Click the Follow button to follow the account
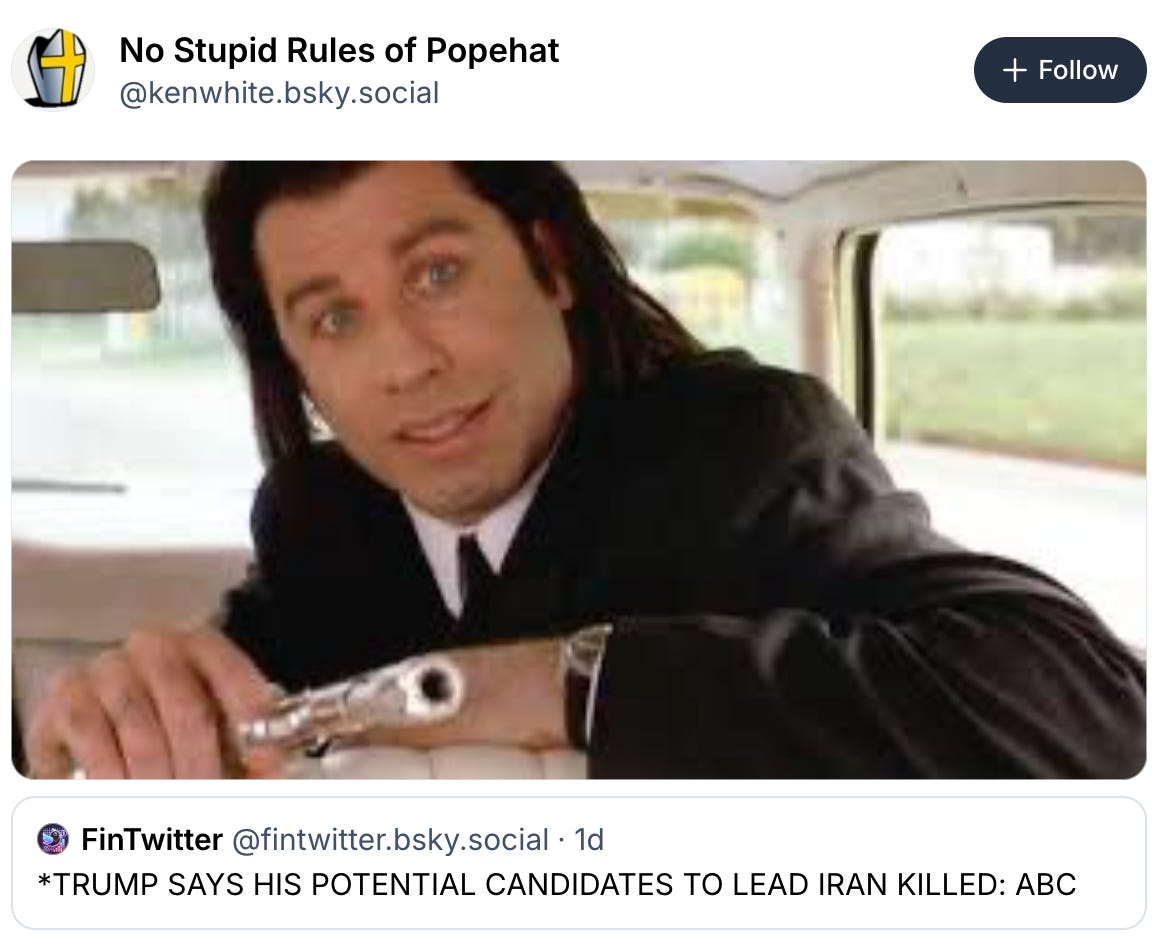Screen dimensions: 1162x942 pos(1060,70)
